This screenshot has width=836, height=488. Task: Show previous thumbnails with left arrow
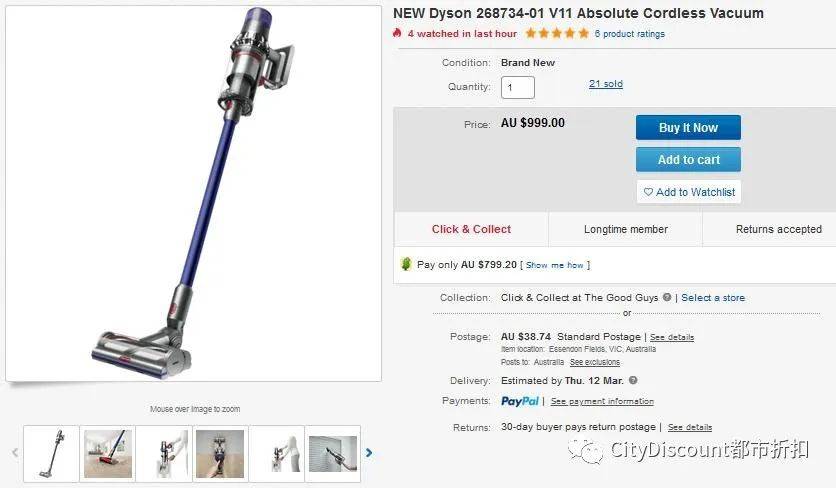[15, 453]
